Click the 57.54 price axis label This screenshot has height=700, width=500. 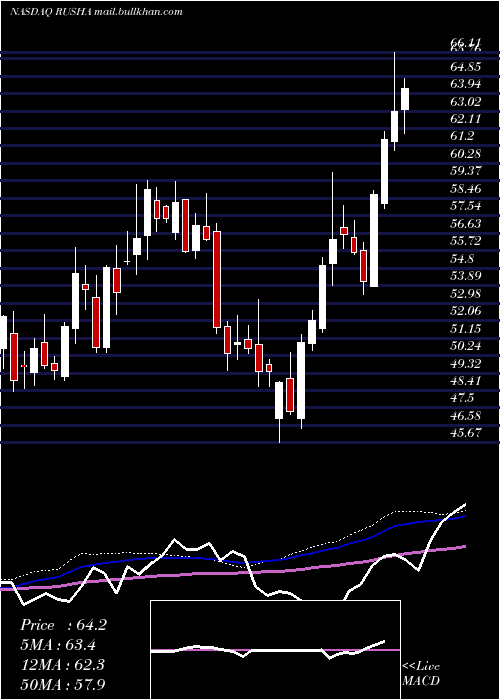pyautogui.click(x=466, y=206)
